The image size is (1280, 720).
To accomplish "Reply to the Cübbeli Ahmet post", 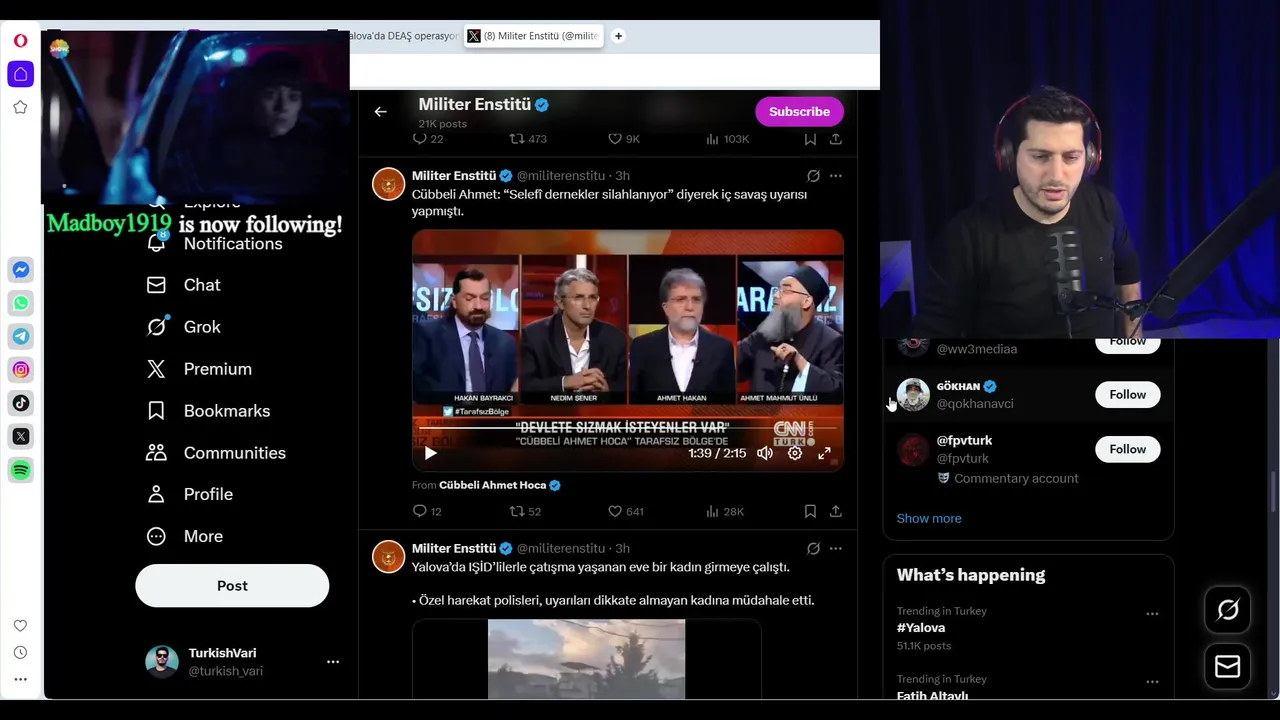I will tap(427, 511).
